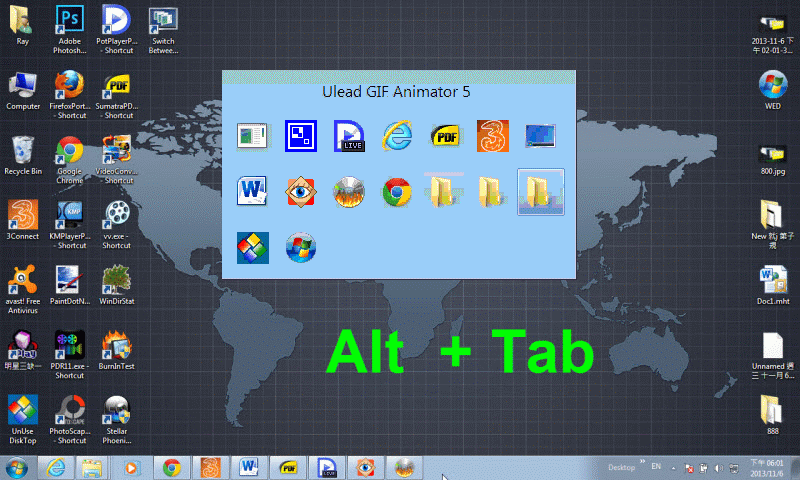Open the Windows Start button
This screenshot has height=480, width=800.
17,468
